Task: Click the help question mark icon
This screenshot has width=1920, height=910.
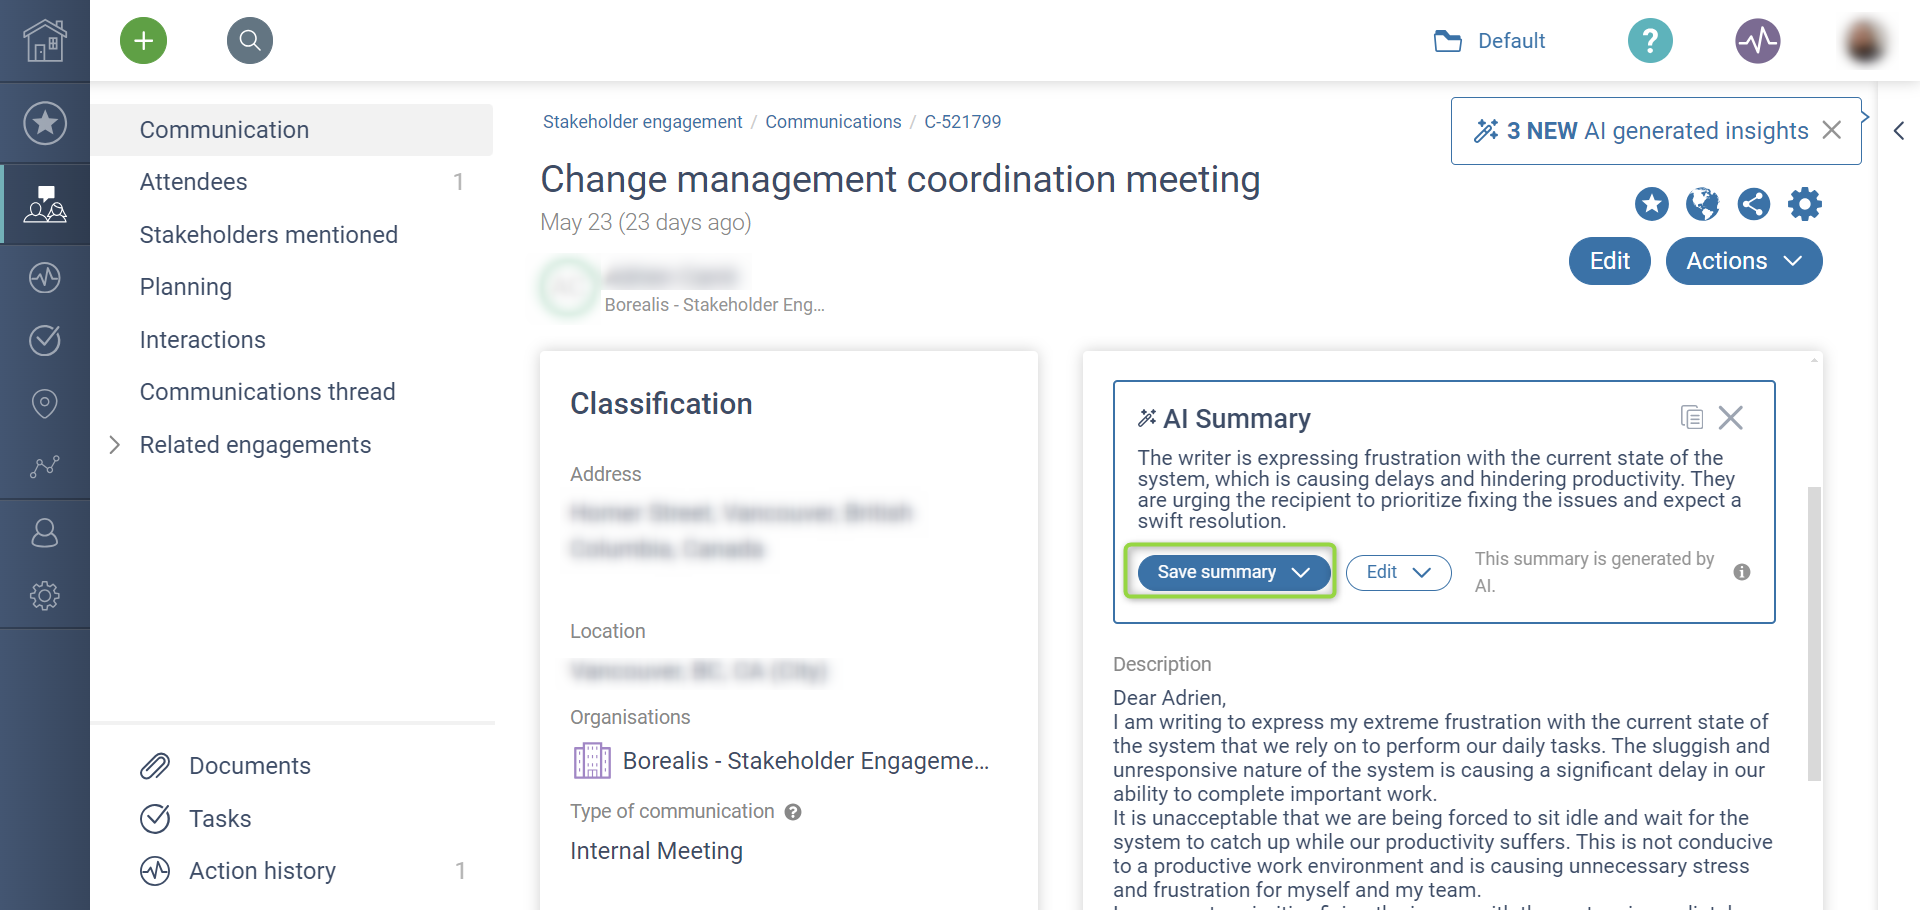Action: (x=1650, y=41)
